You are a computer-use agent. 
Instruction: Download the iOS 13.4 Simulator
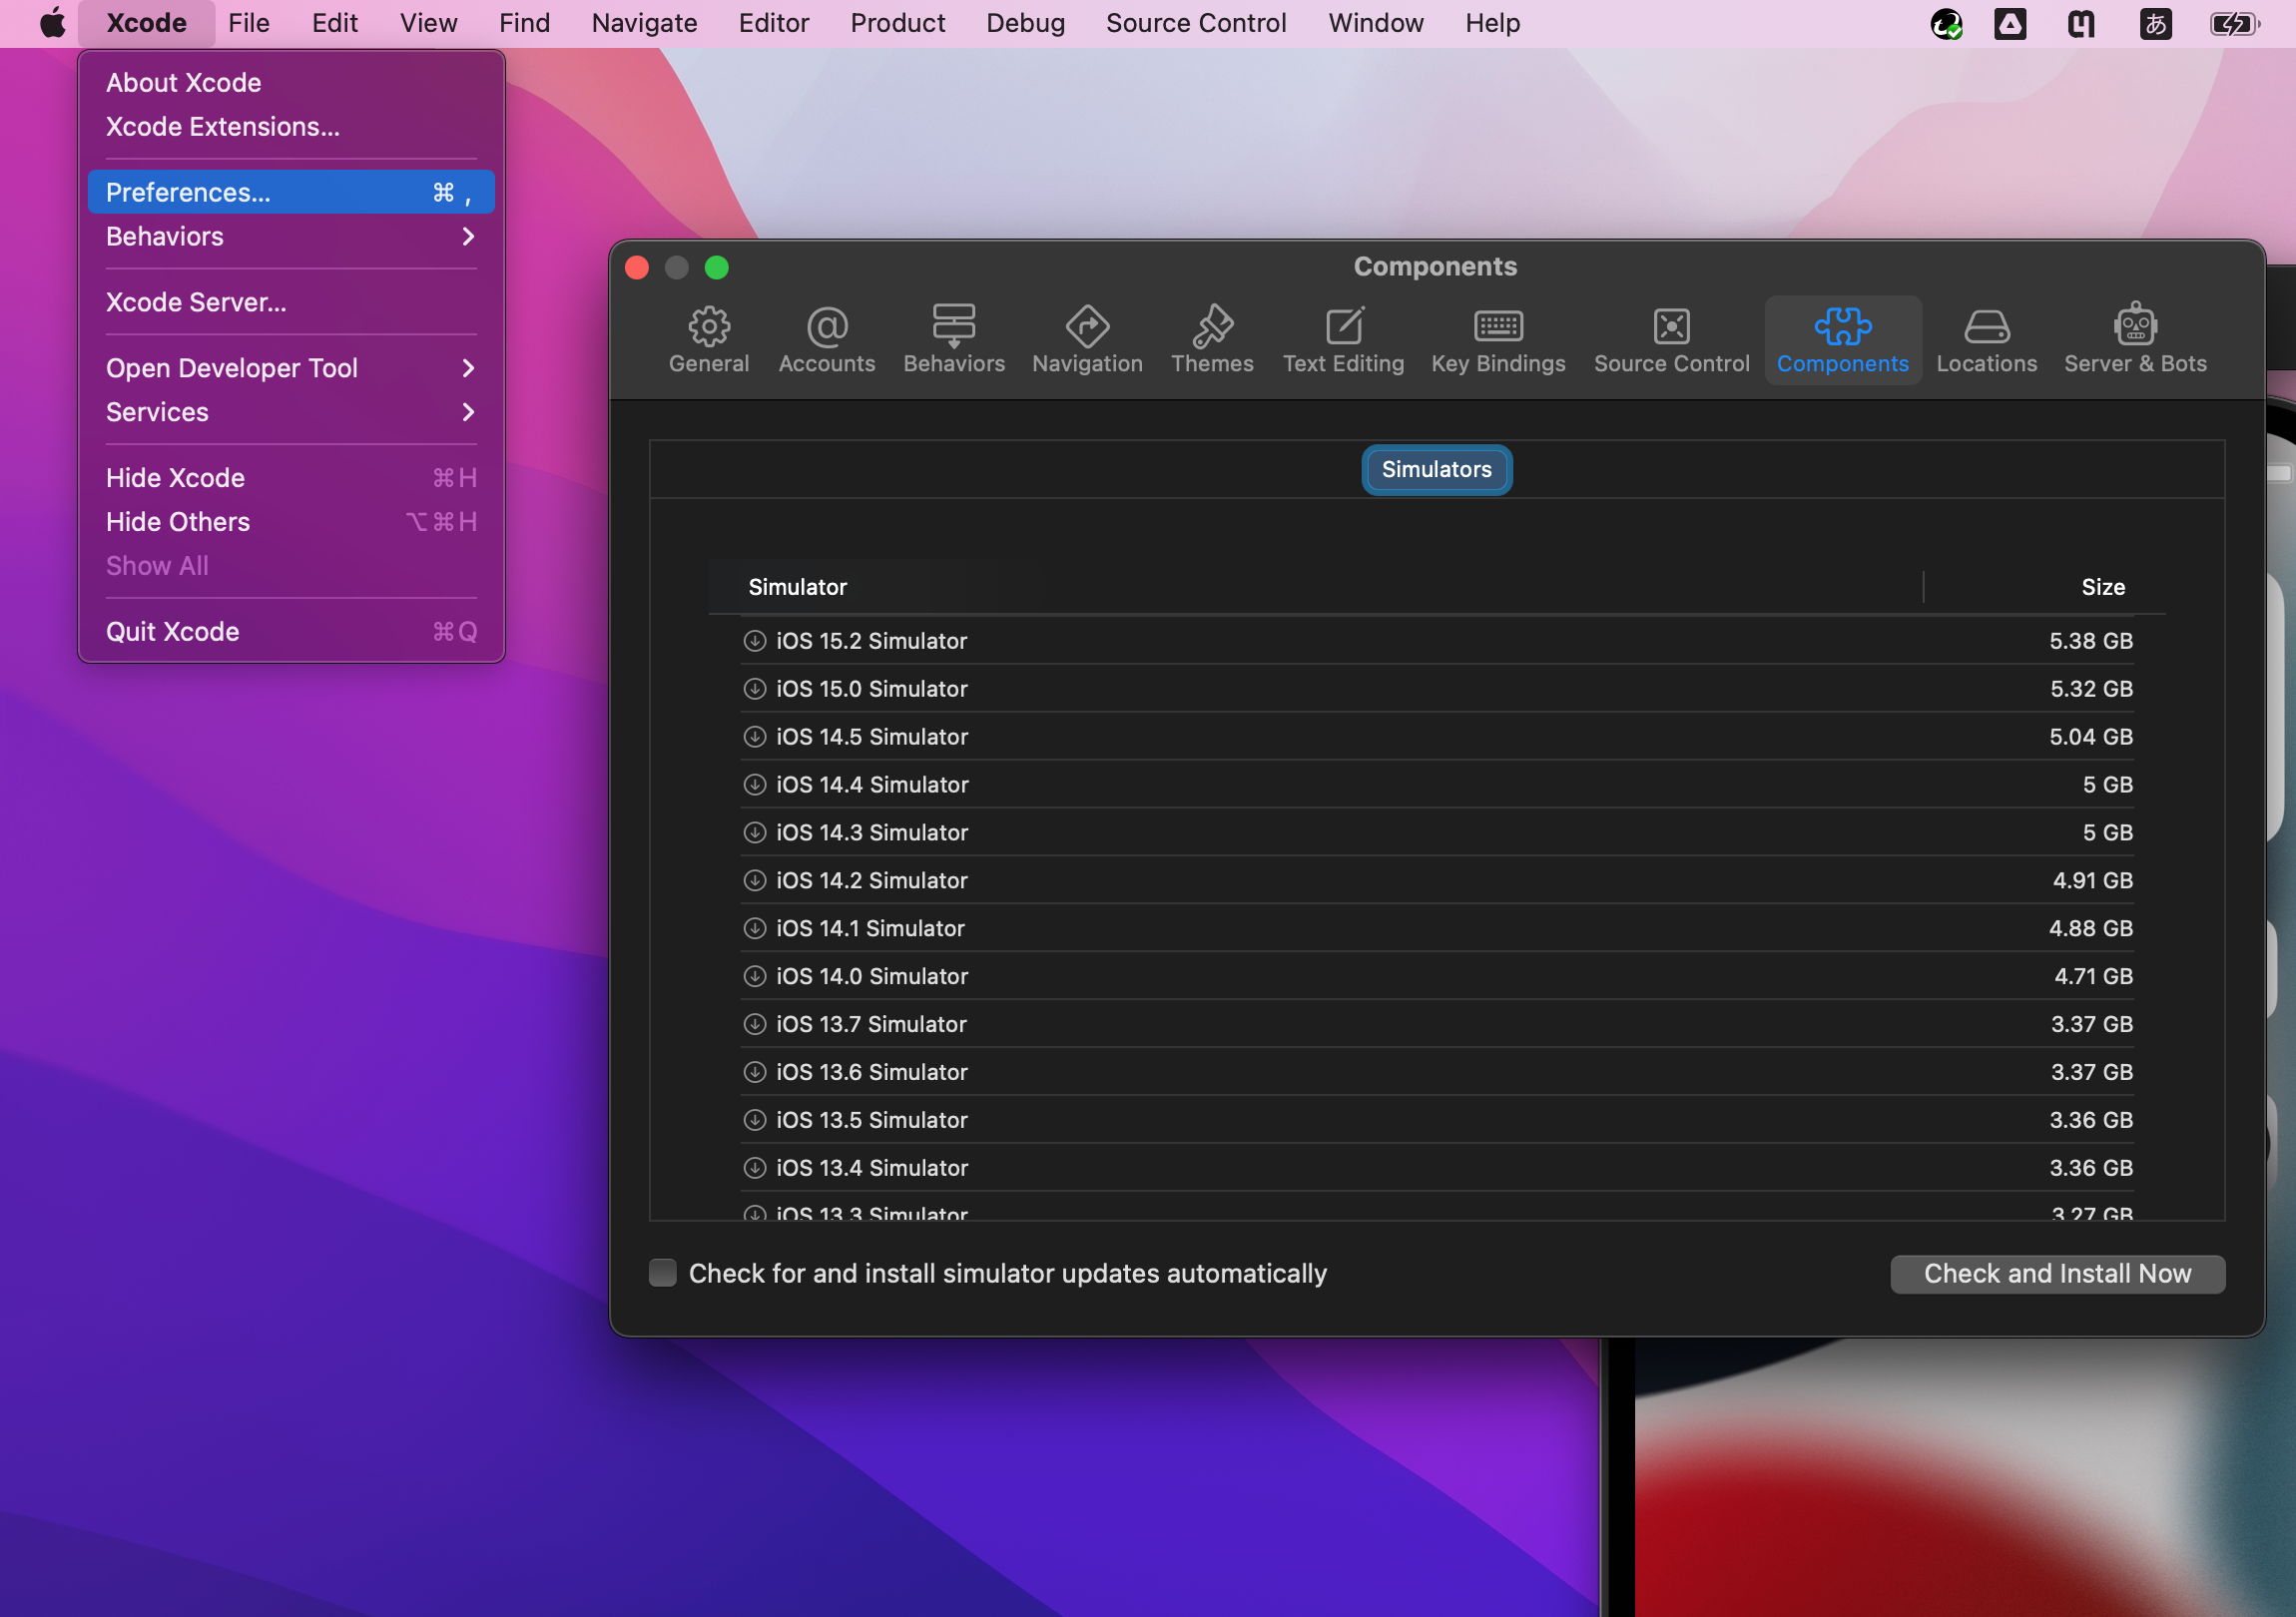pos(755,1168)
